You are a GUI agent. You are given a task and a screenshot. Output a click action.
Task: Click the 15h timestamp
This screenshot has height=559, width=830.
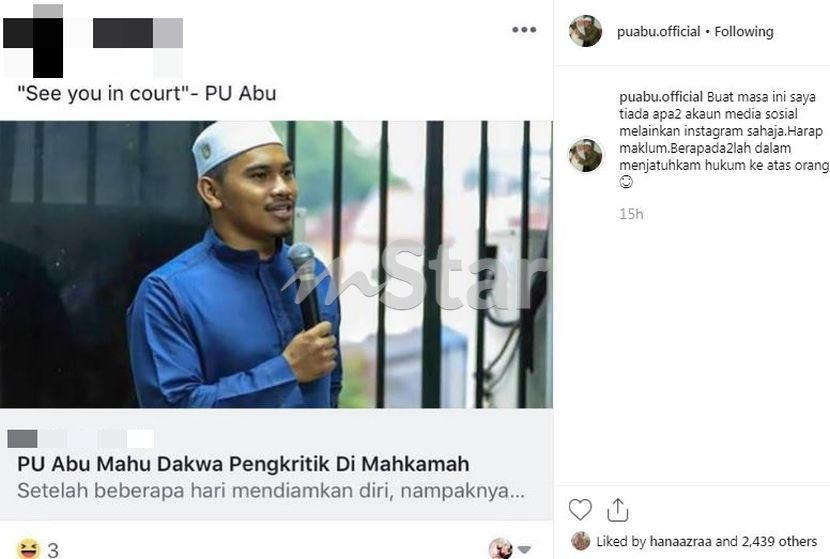(631, 214)
